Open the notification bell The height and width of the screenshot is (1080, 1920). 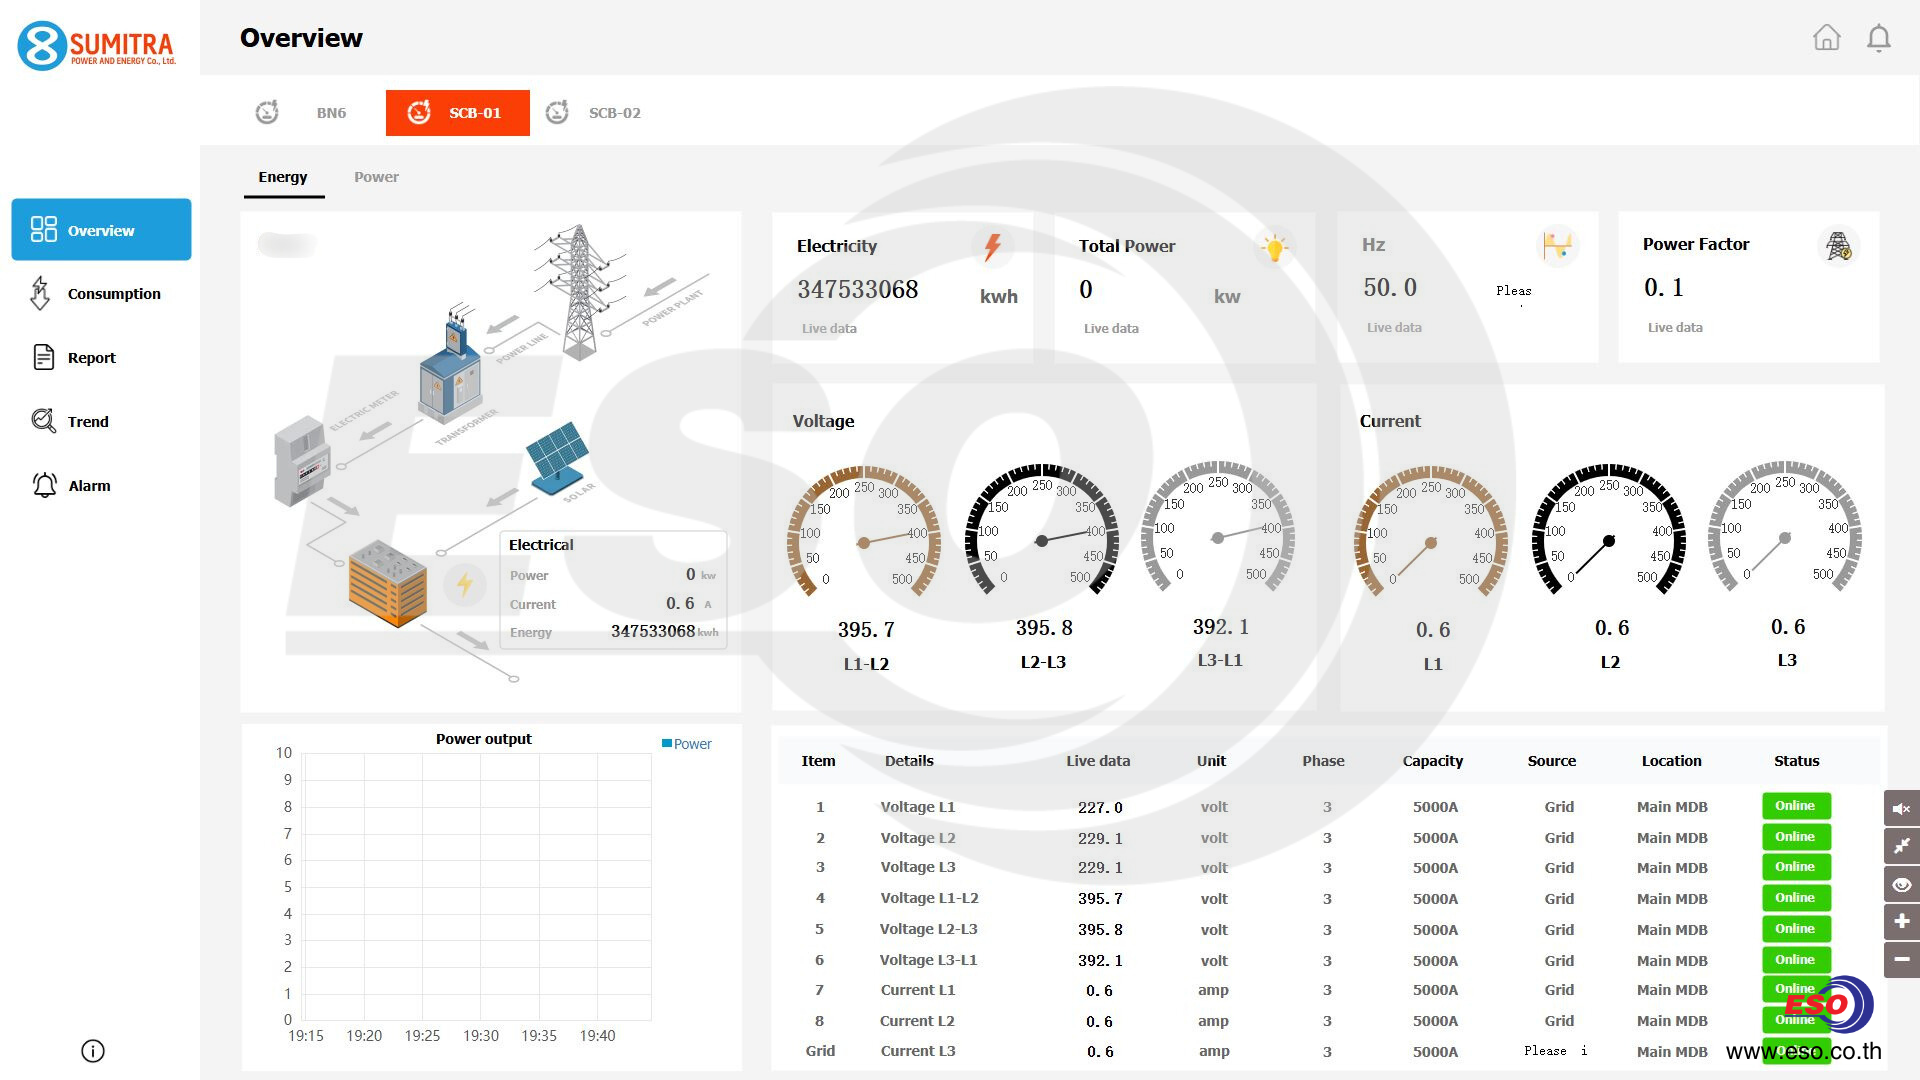coord(1879,38)
